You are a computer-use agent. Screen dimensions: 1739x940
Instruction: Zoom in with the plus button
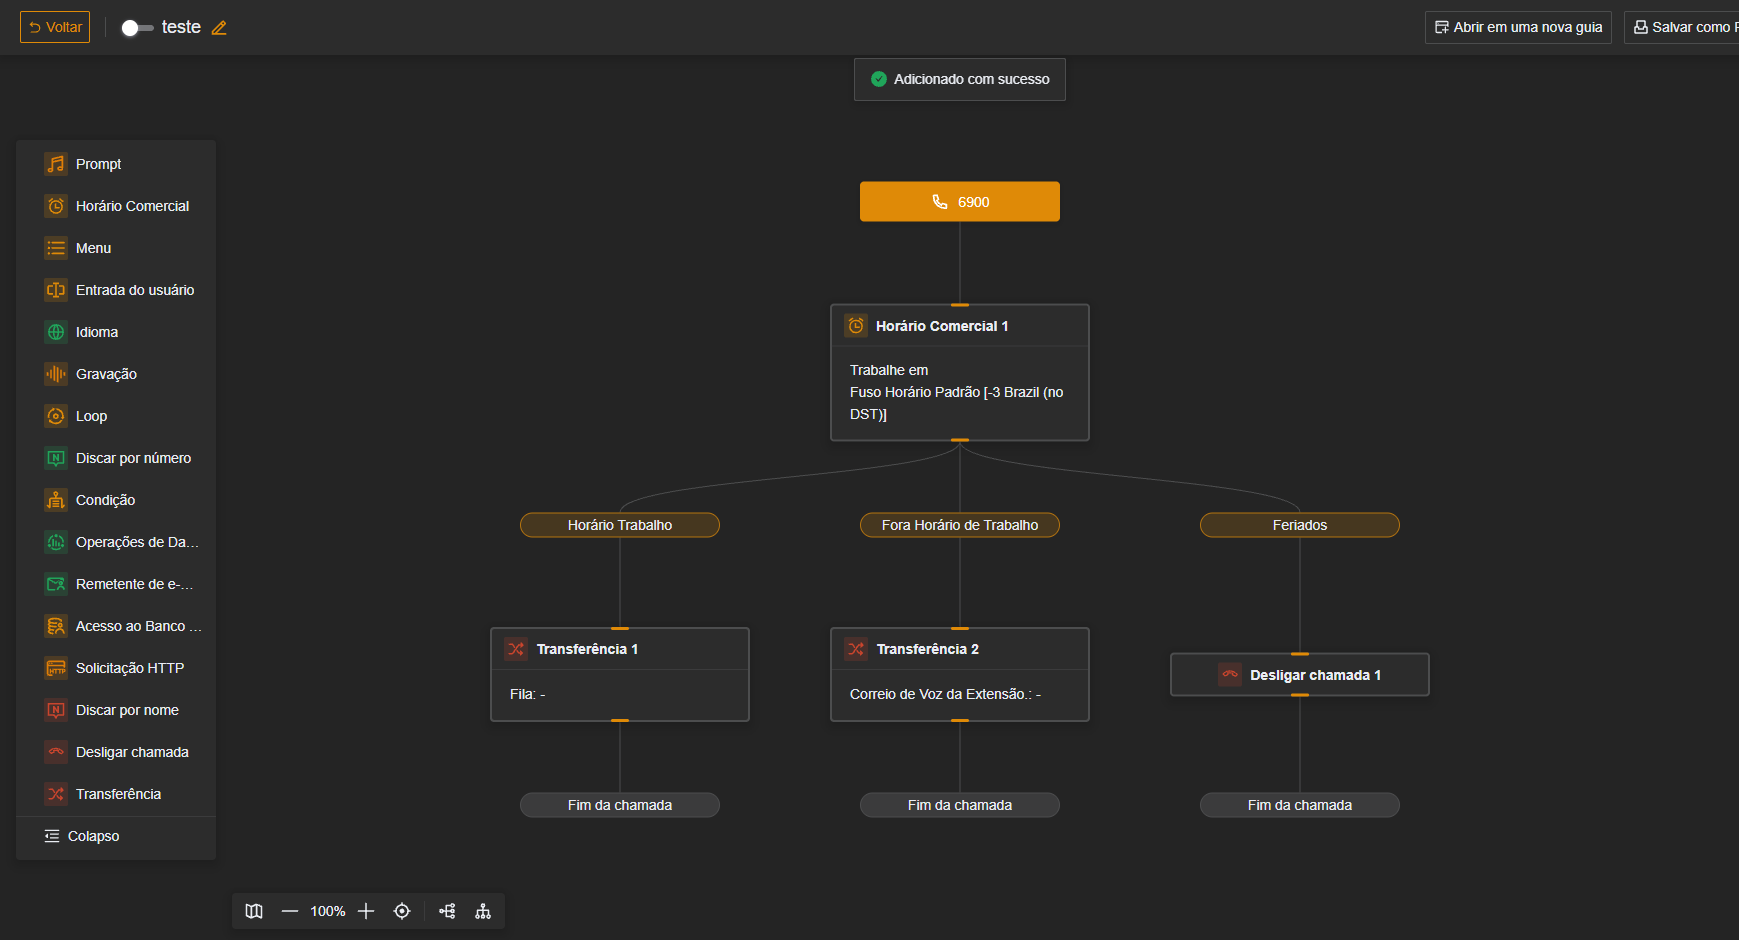point(366,911)
